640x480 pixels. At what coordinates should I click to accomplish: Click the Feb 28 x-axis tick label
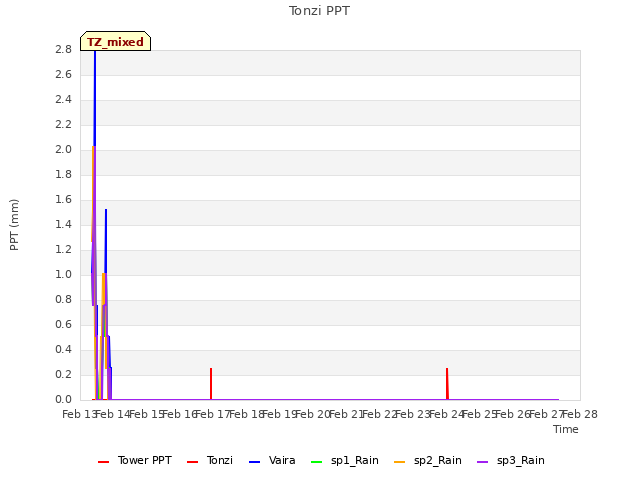pos(580,414)
